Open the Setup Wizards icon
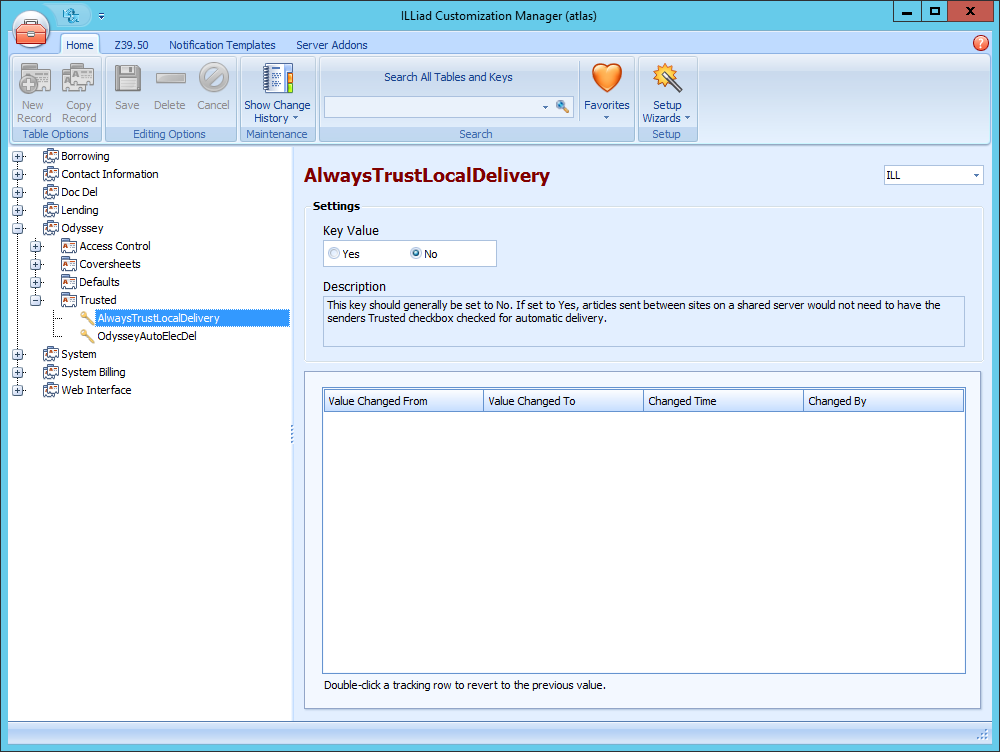Screen dimensions: 1000x752 [x=666, y=79]
